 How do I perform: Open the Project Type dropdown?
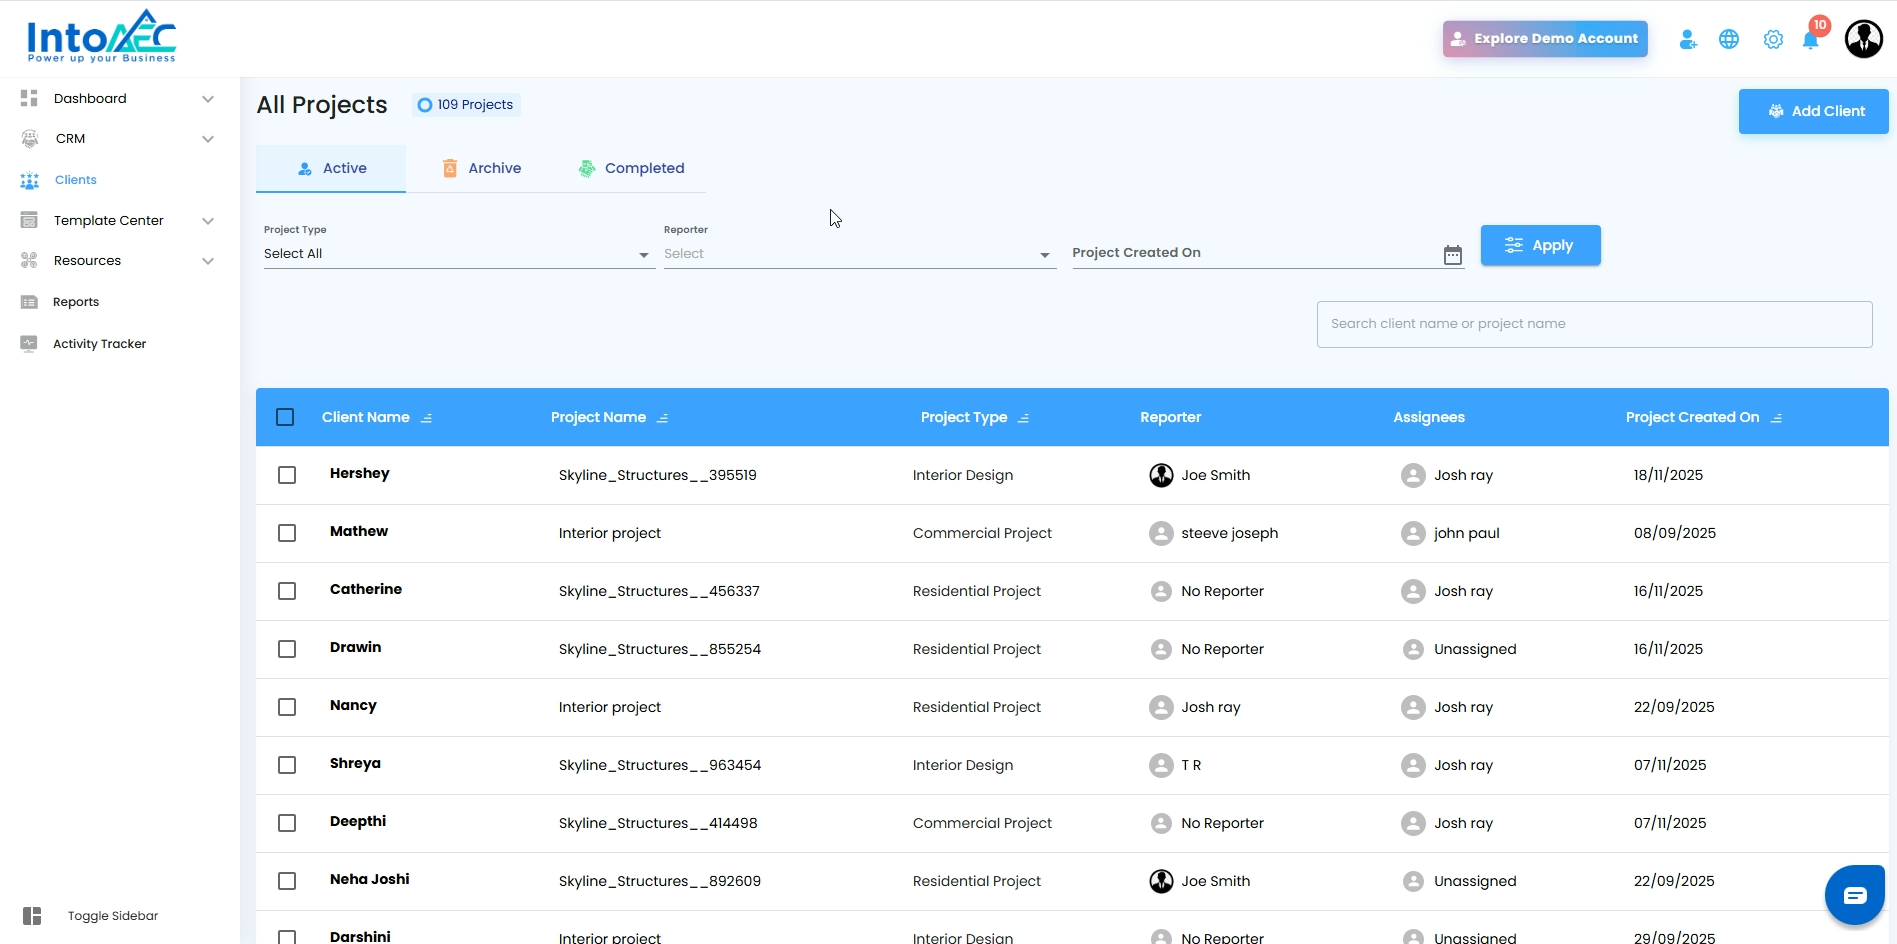pyautogui.click(x=457, y=254)
